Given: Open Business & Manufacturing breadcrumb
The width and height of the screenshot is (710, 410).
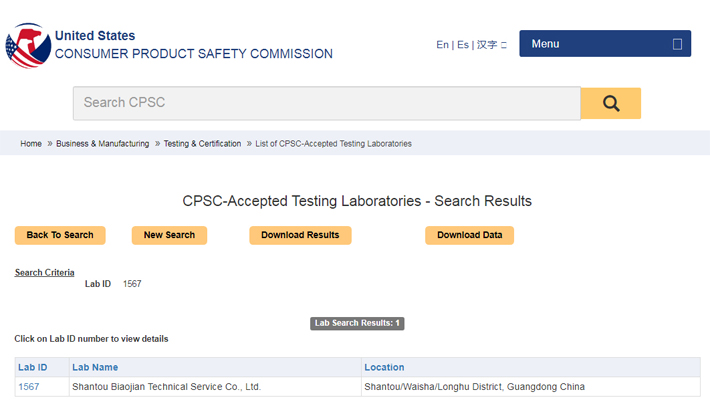Looking at the screenshot, I should click(x=102, y=144).
